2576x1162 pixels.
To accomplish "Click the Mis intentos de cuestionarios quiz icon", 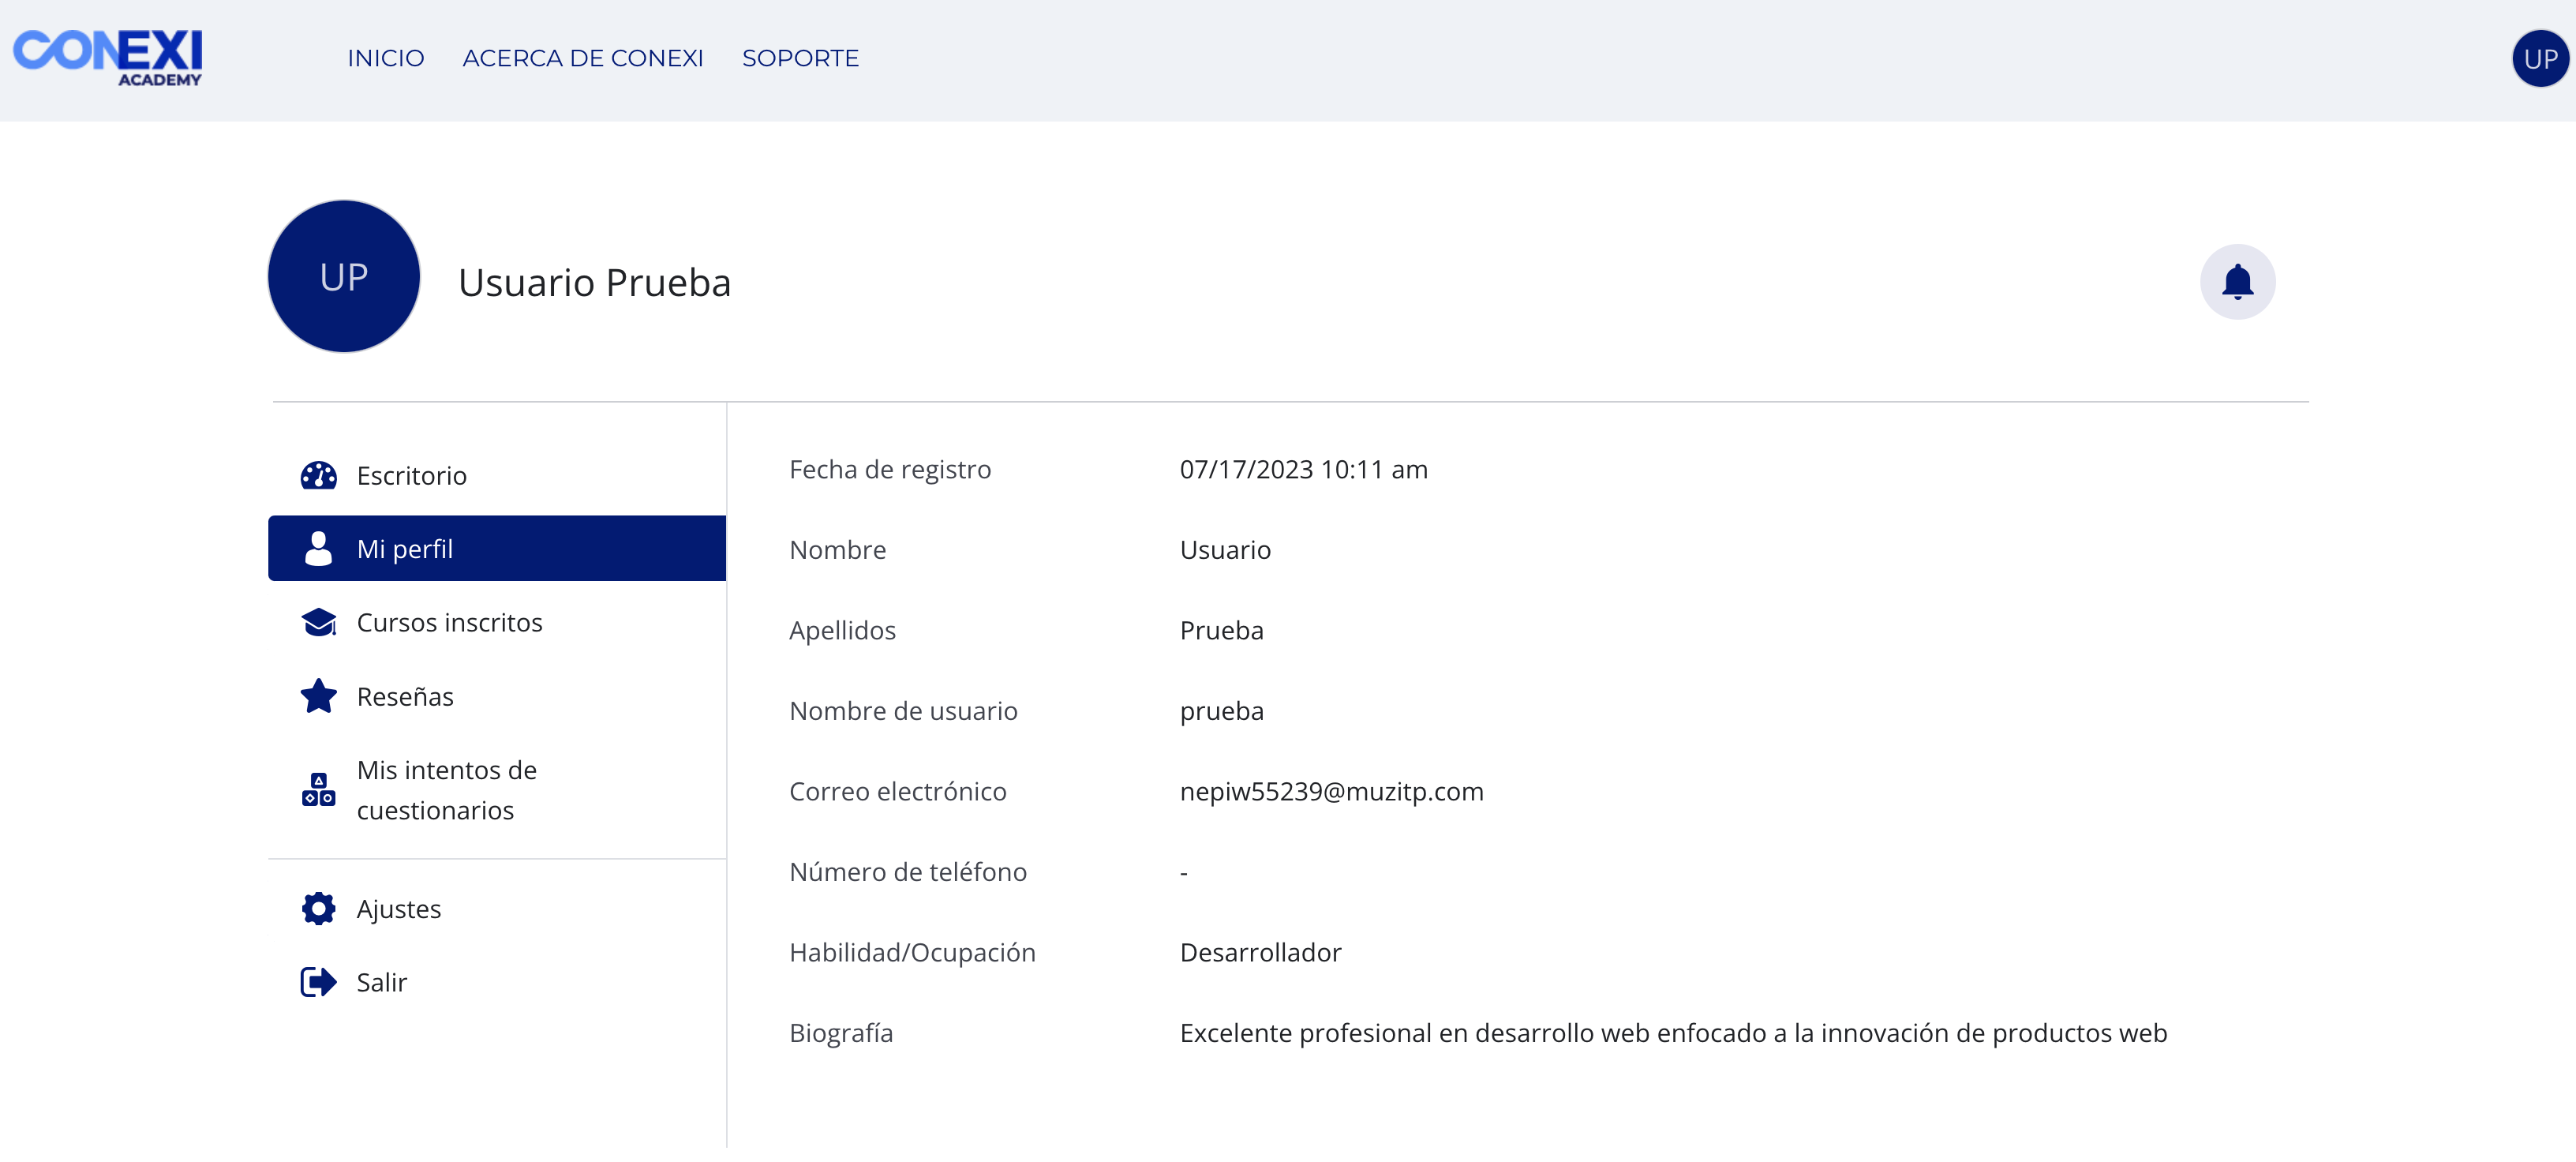I will pyautogui.click(x=318, y=790).
